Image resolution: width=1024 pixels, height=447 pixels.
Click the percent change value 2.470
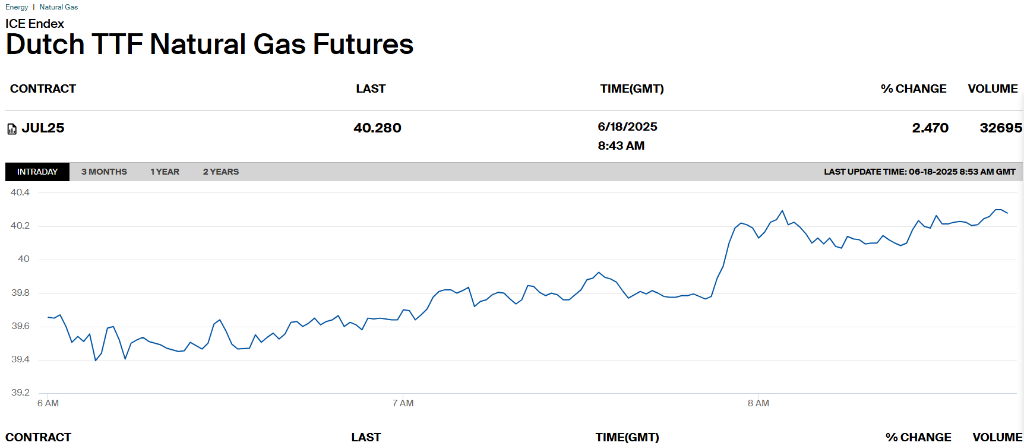[x=931, y=128]
